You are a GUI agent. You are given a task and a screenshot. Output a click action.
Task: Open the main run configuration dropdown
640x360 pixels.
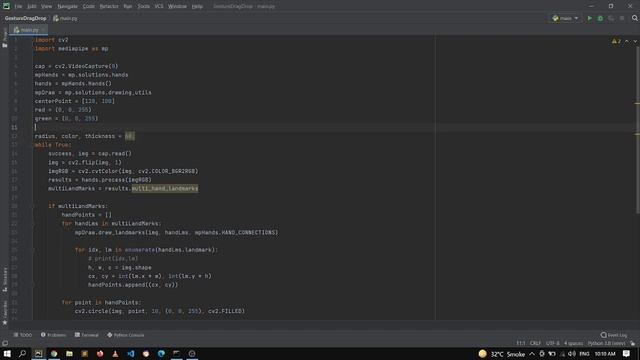tap(565, 18)
